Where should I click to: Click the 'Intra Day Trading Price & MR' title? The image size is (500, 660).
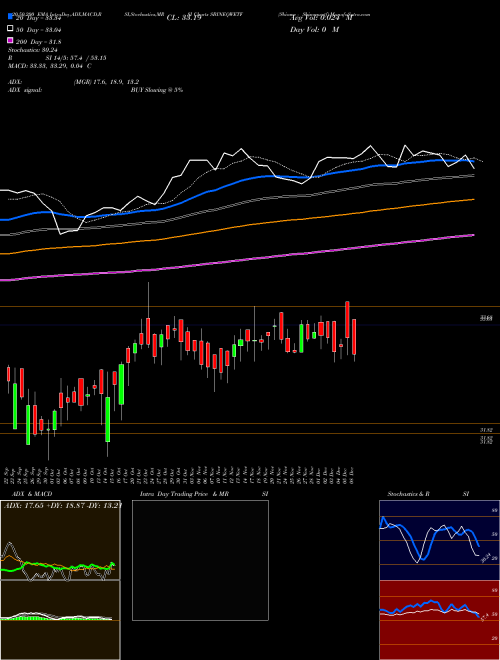point(184,494)
